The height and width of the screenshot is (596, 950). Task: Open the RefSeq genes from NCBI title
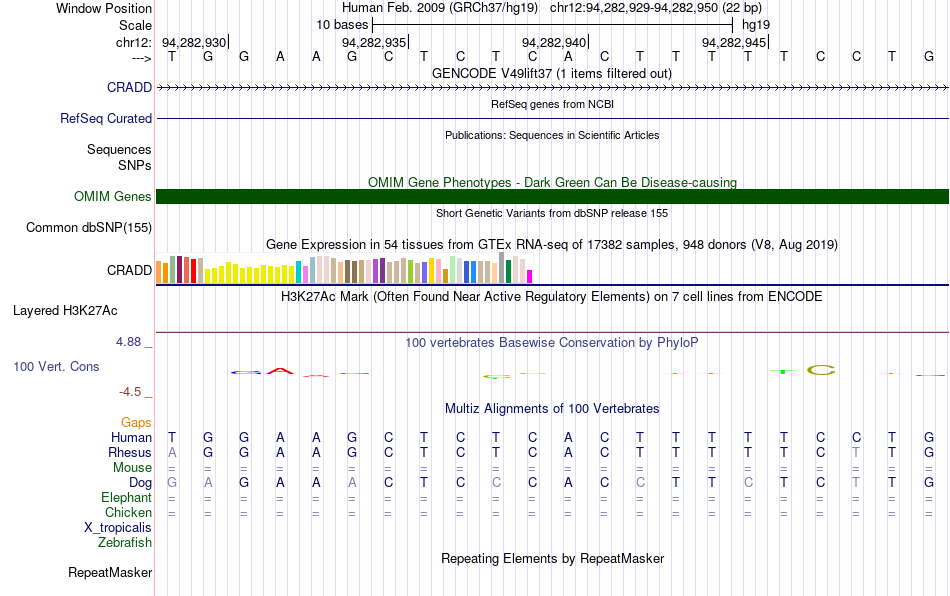click(x=552, y=104)
